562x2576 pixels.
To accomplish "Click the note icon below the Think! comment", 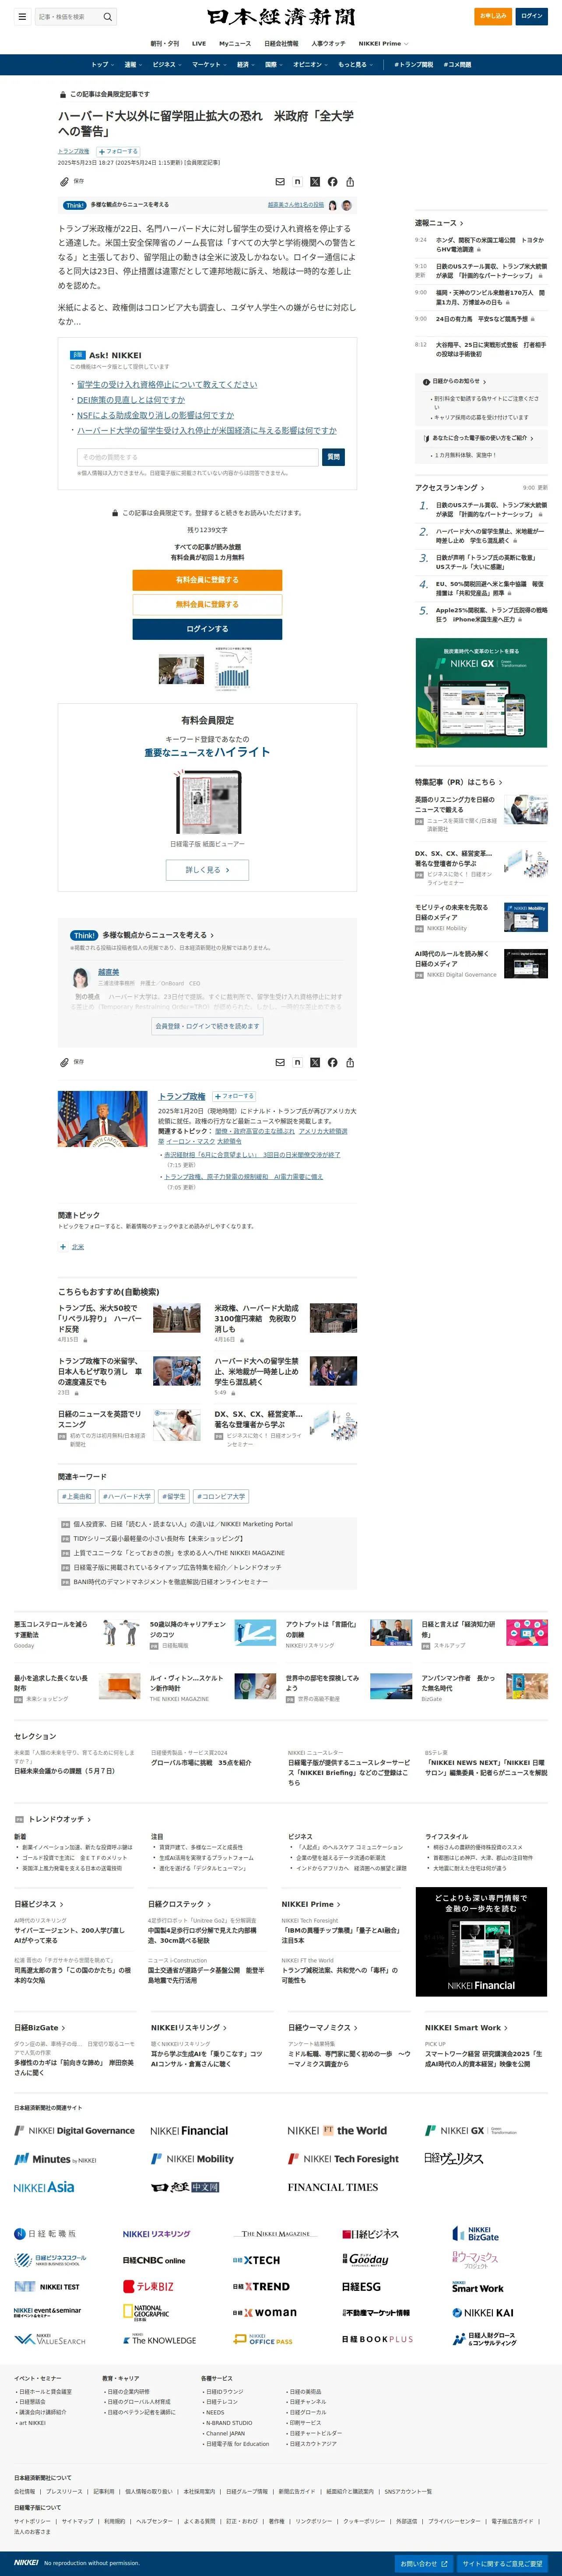I will point(297,1062).
